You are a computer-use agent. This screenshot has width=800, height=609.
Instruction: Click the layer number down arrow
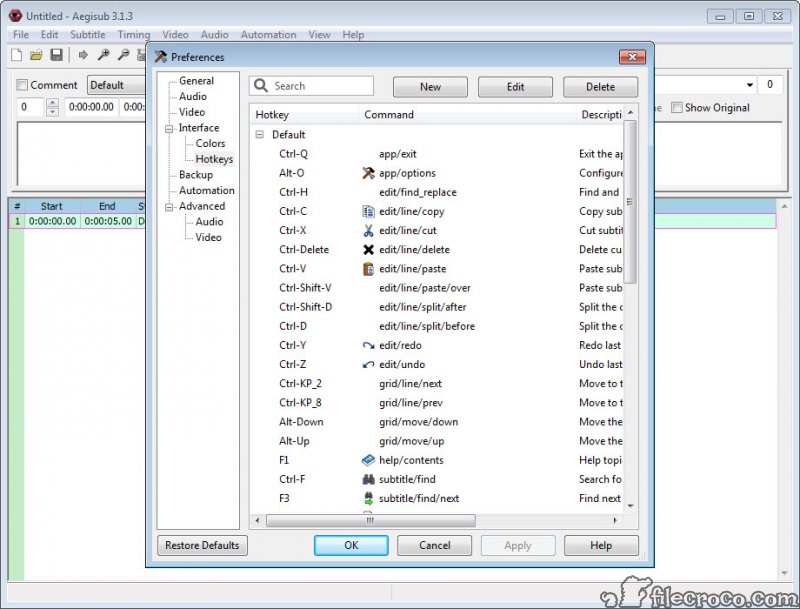click(x=52, y=112)
